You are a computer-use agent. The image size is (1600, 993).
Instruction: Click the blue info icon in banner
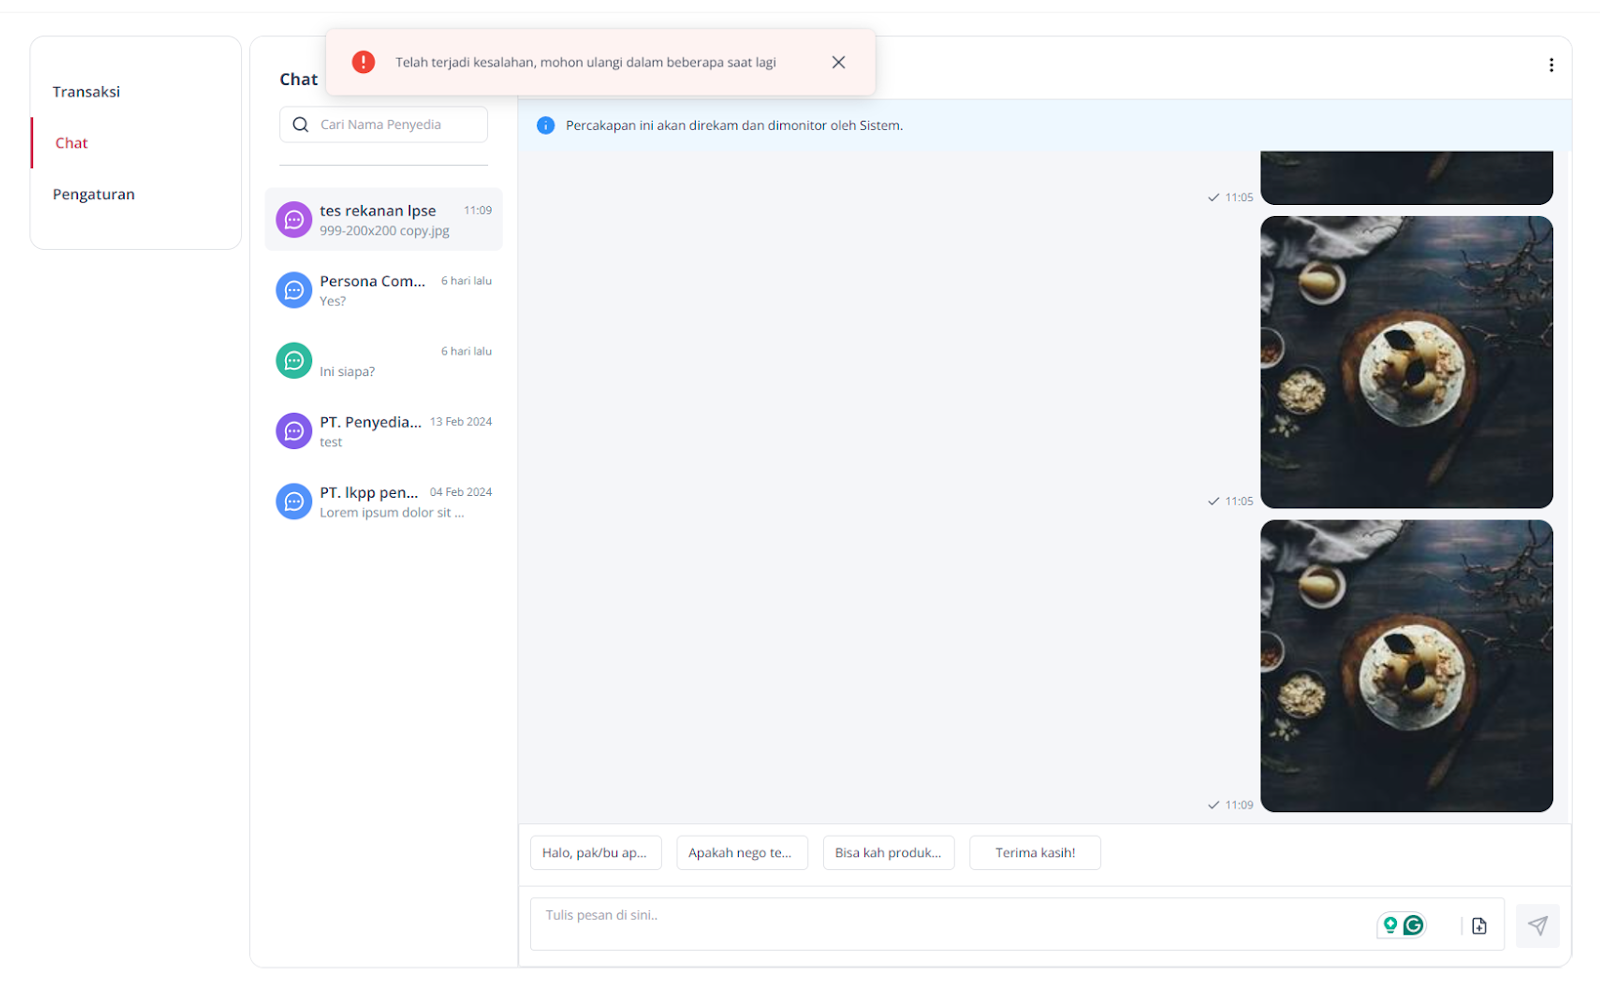545,125
